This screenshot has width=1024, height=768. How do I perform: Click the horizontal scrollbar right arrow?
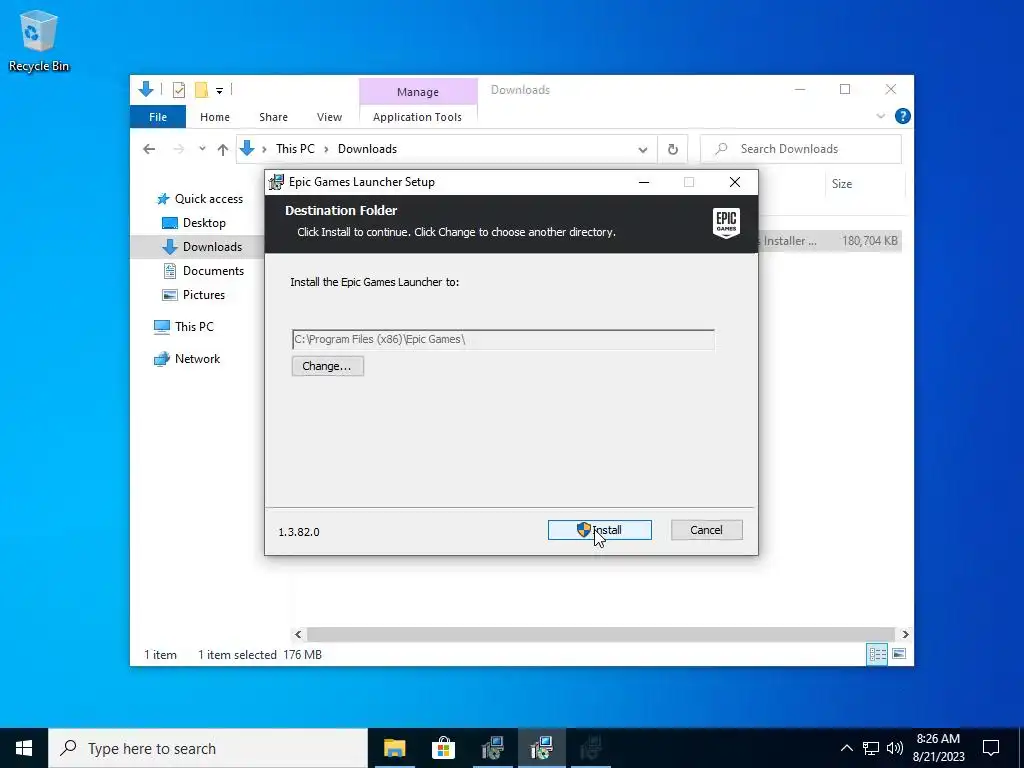pos(905,634)
